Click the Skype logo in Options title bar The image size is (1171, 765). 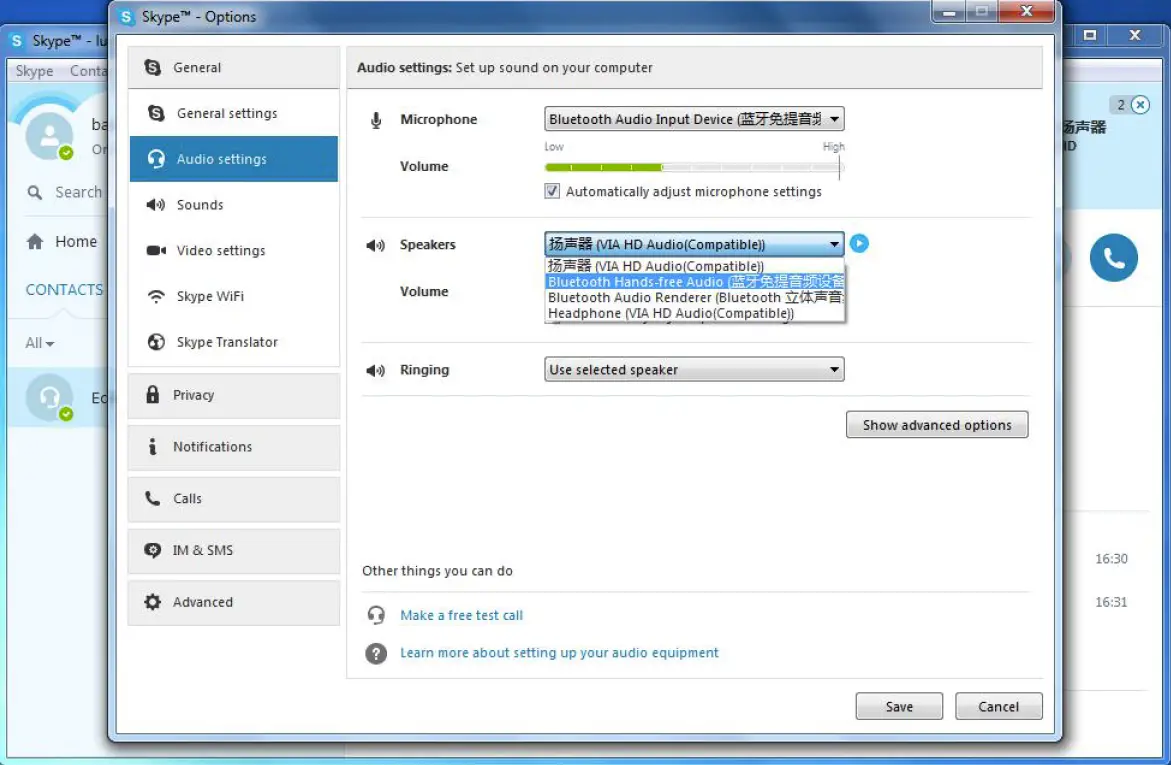(x=126, y=16)
